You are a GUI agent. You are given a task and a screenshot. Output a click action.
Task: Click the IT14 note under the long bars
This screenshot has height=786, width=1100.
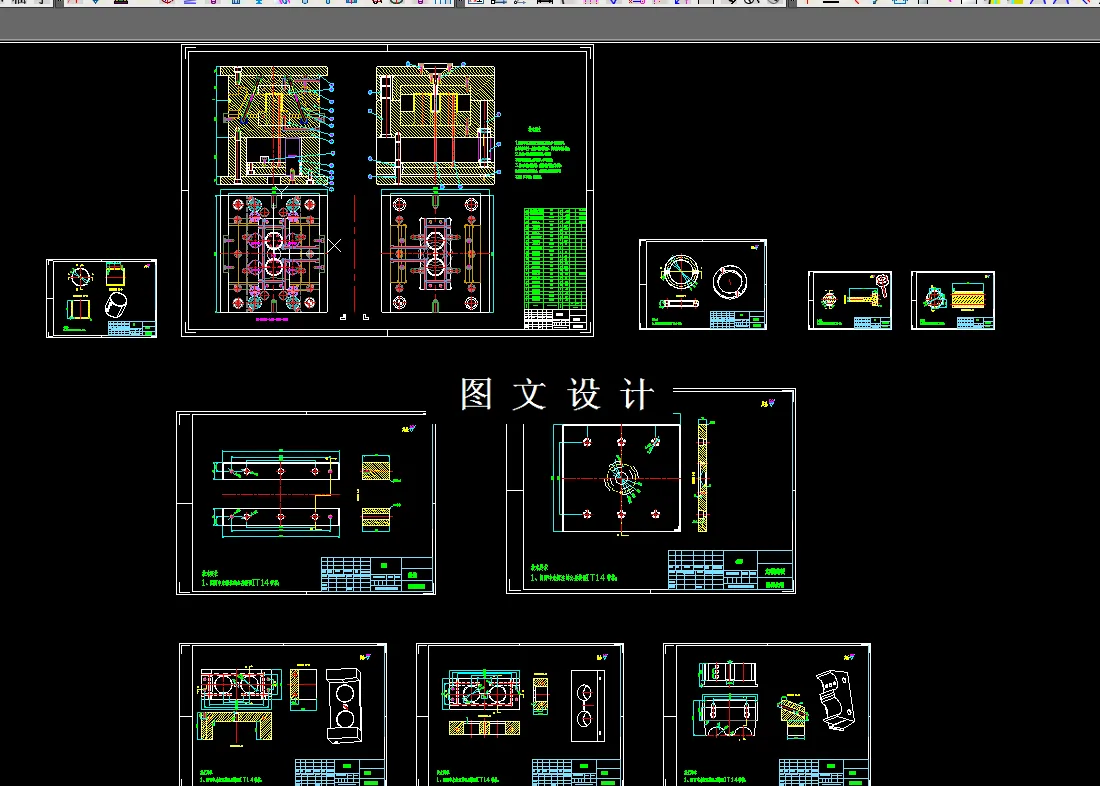coord(240,582)
